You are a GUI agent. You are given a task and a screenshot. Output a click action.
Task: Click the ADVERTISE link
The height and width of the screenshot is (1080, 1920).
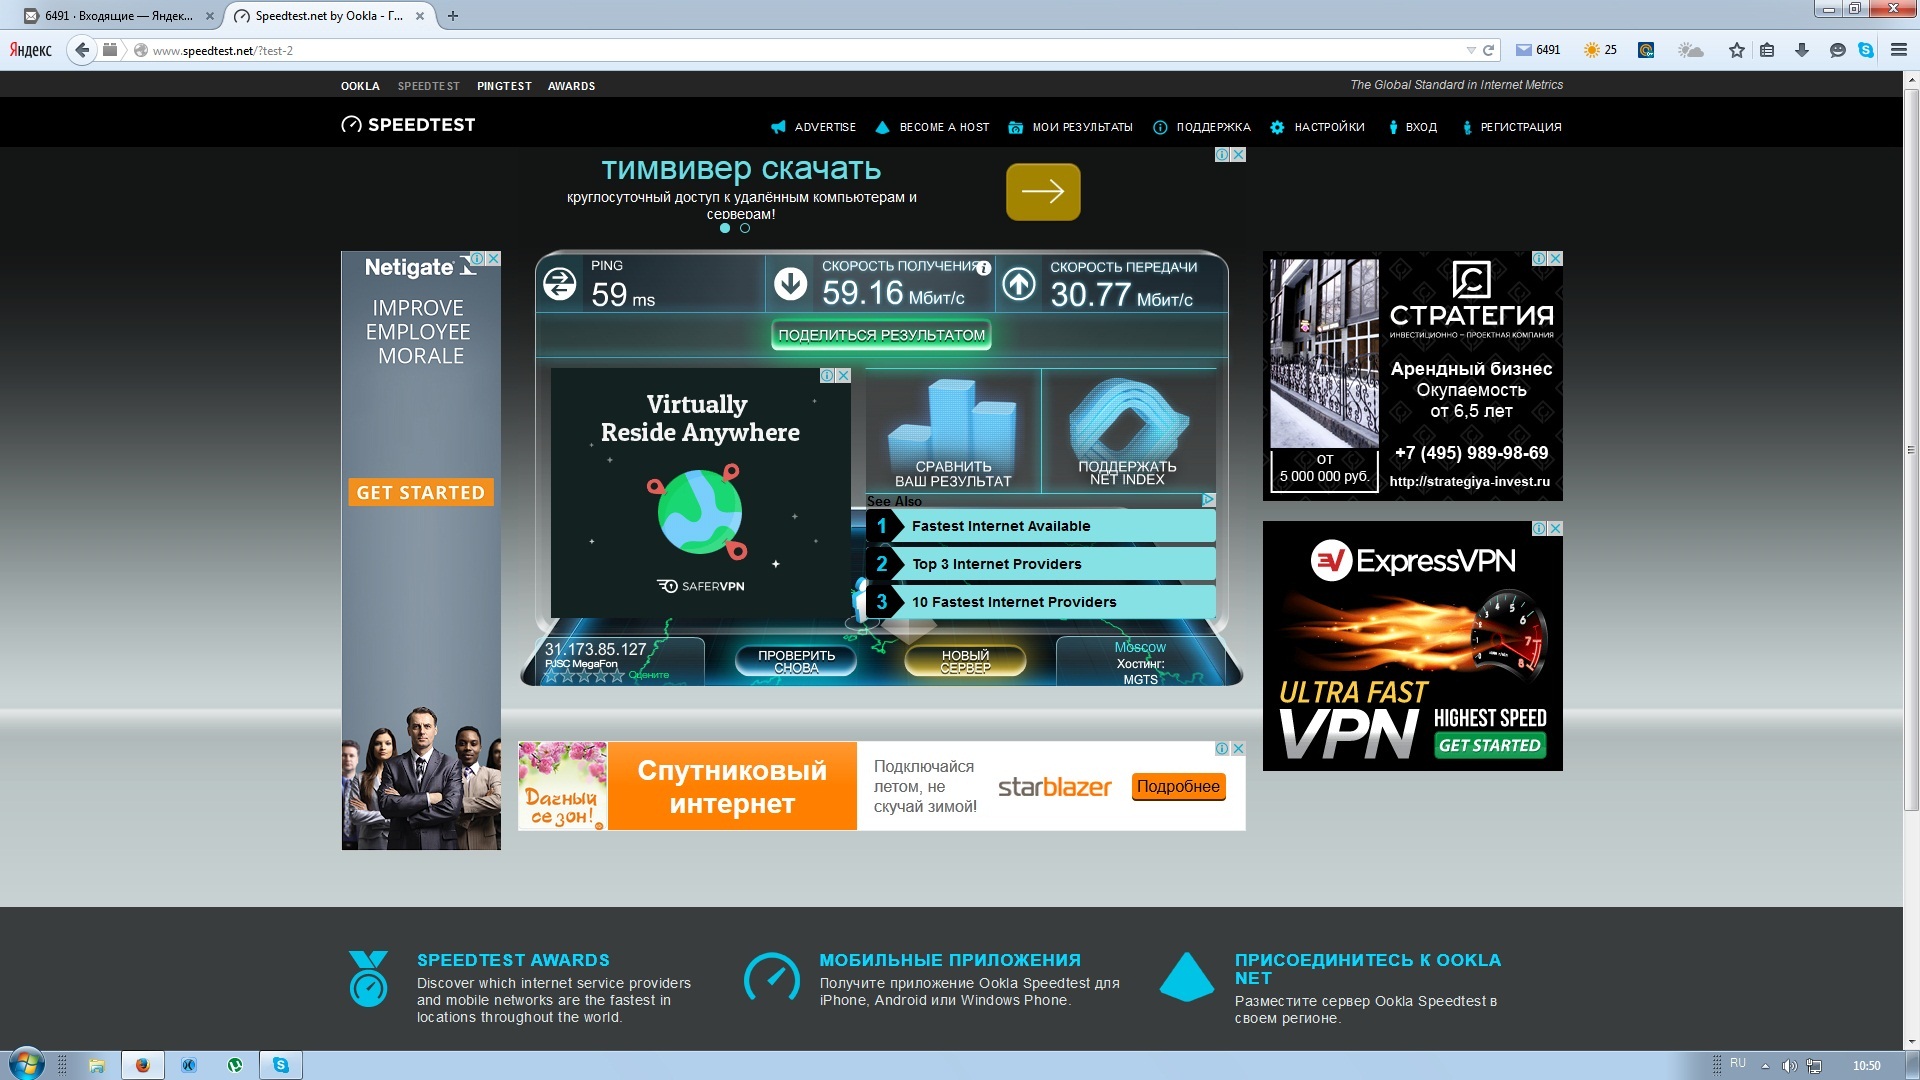click(813, 127)
